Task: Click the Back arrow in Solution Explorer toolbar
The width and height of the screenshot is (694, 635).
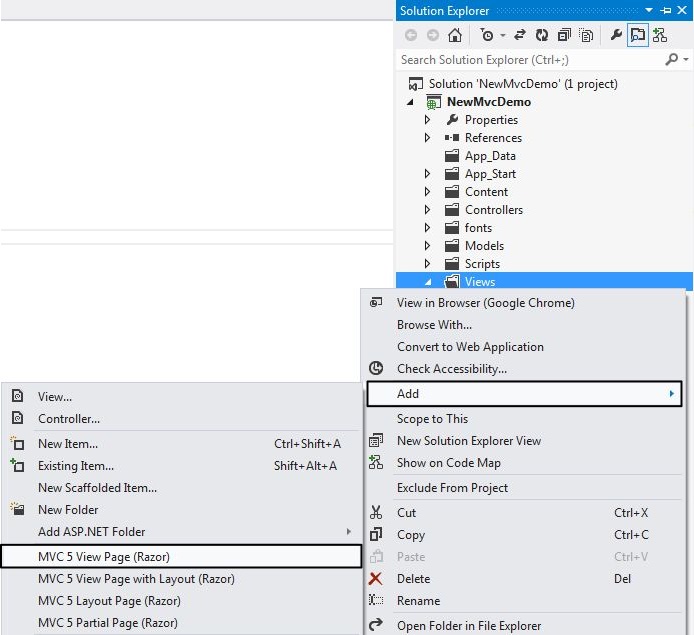Action: point(411,35)
